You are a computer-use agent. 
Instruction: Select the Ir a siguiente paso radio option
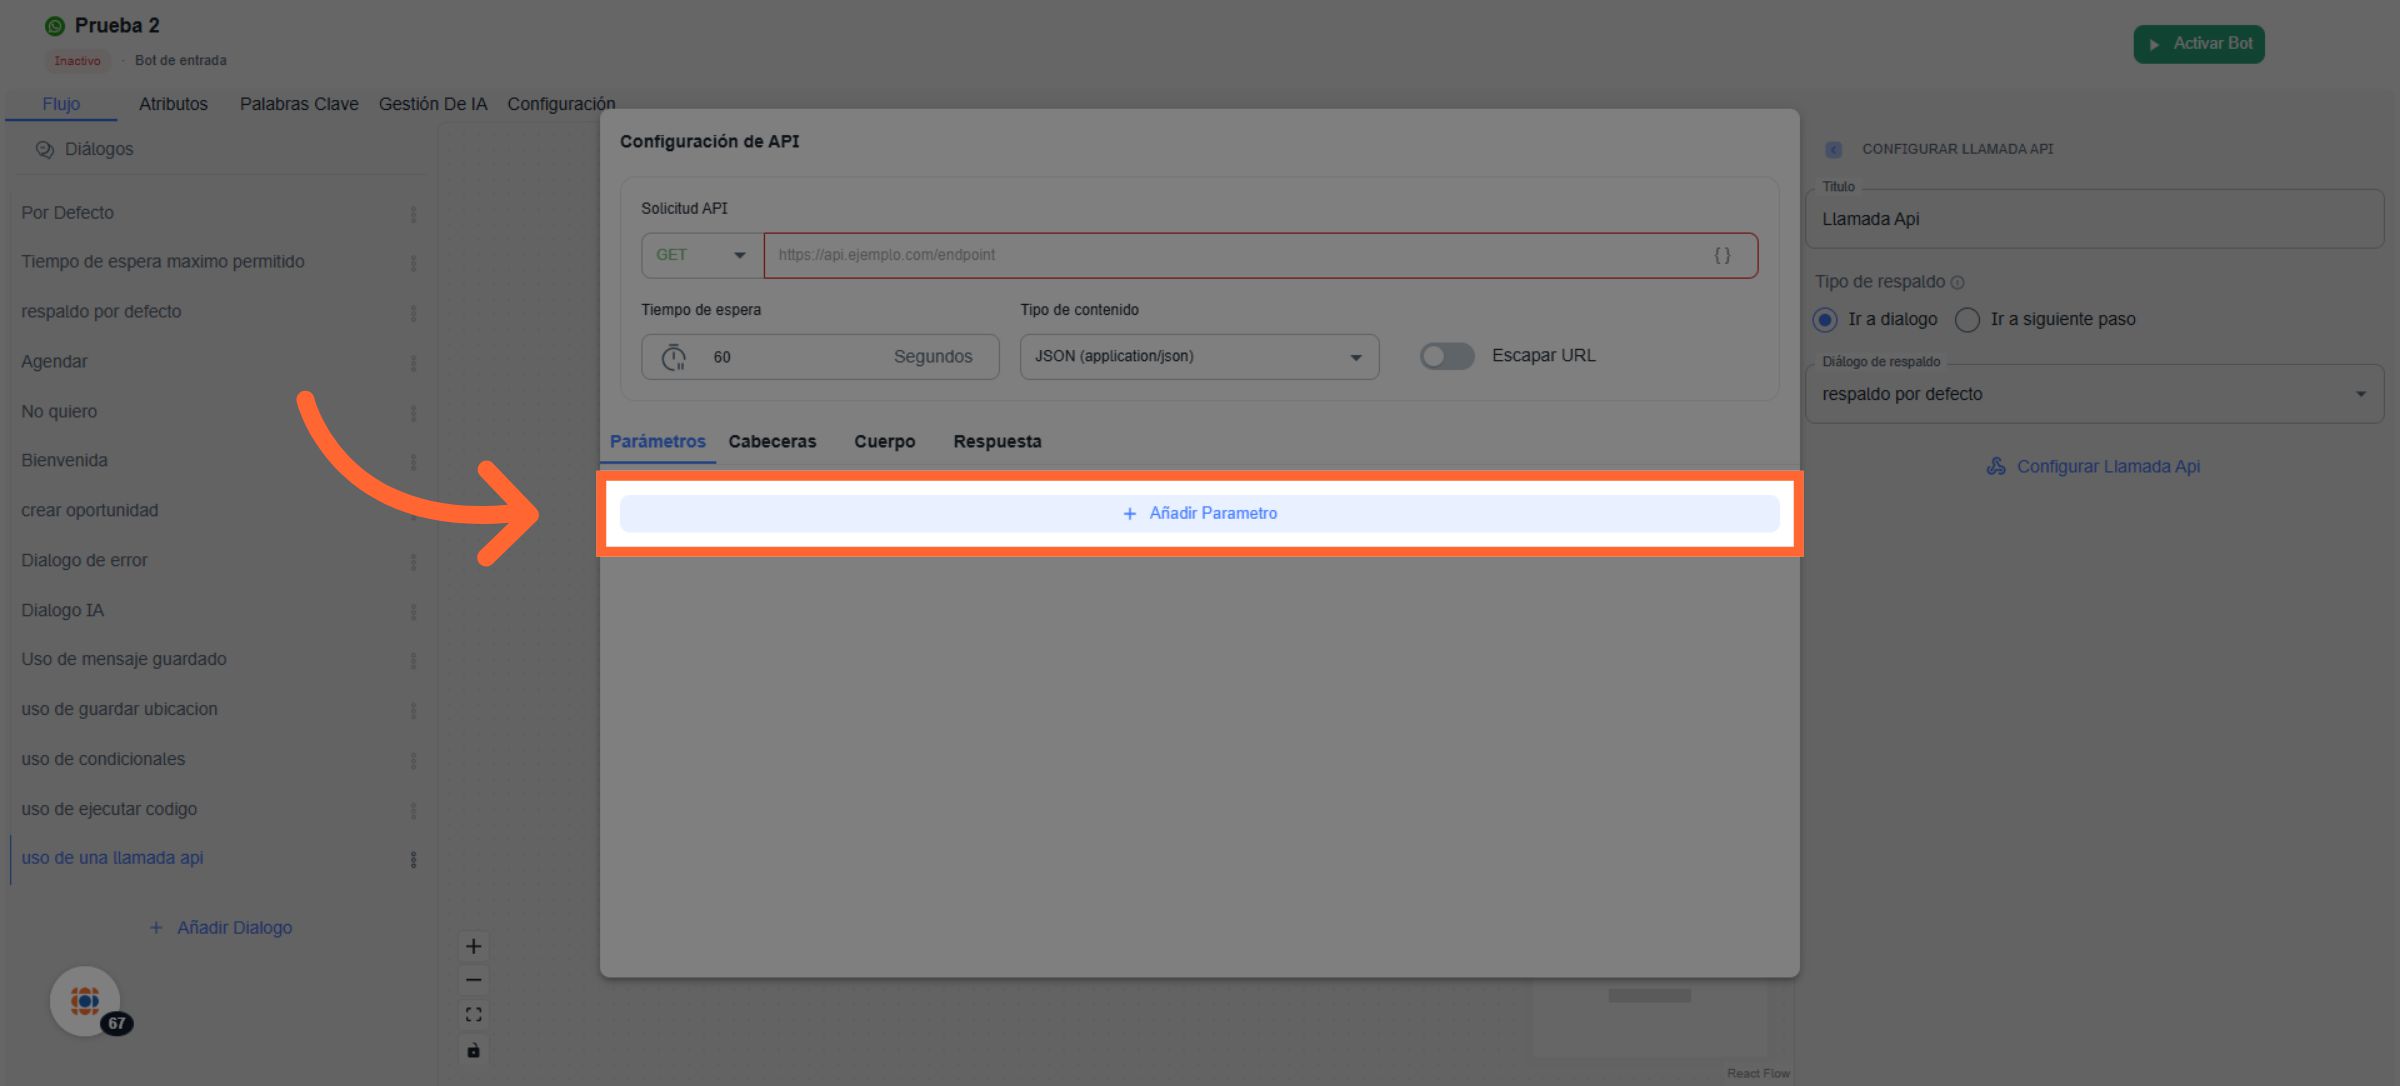[x=1967, y=319]
